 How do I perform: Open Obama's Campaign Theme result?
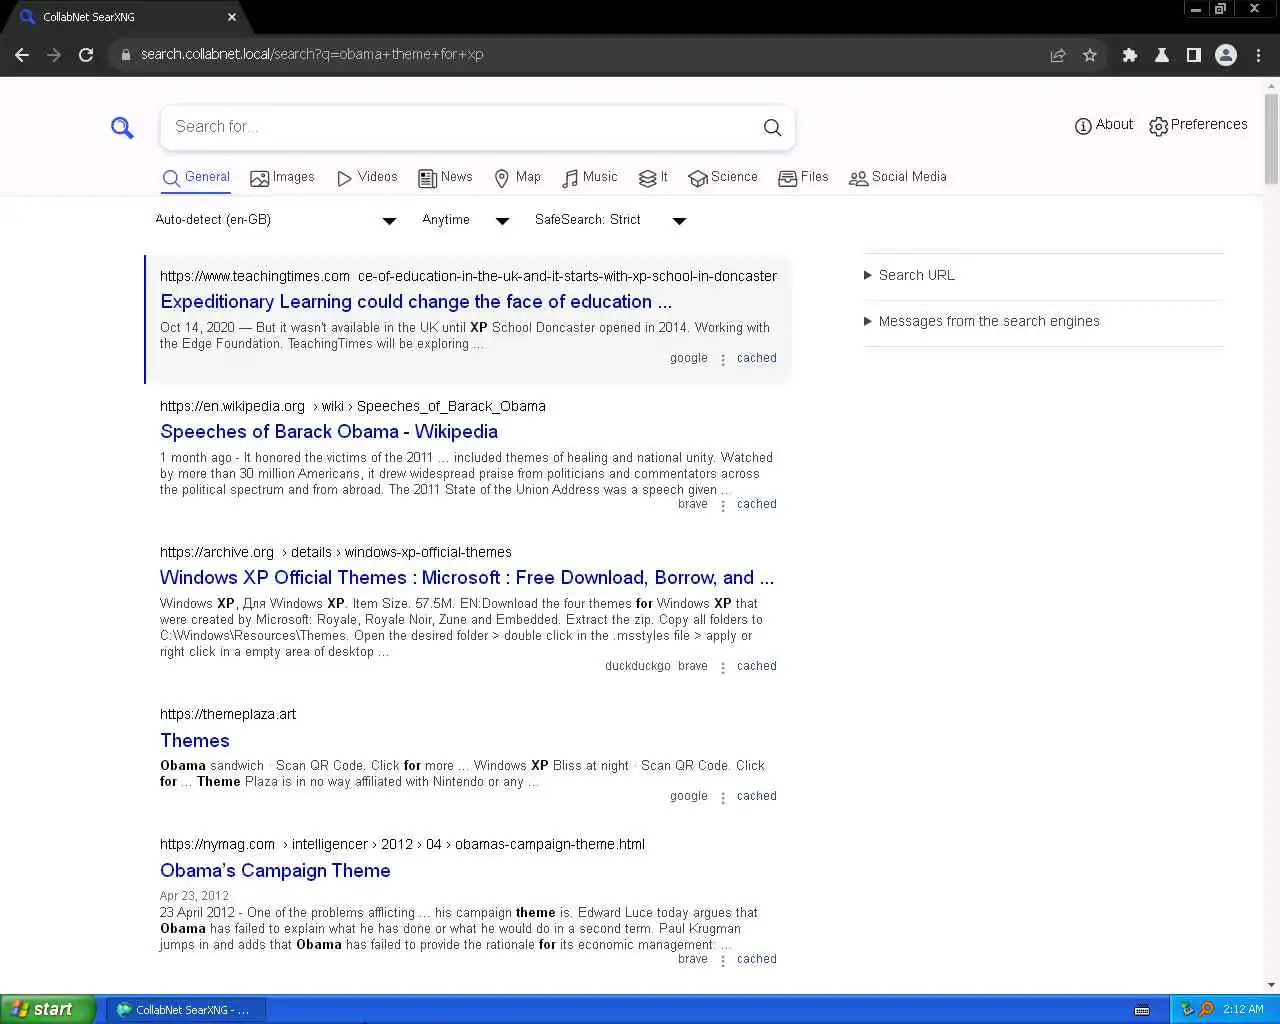tap(275, 870)
